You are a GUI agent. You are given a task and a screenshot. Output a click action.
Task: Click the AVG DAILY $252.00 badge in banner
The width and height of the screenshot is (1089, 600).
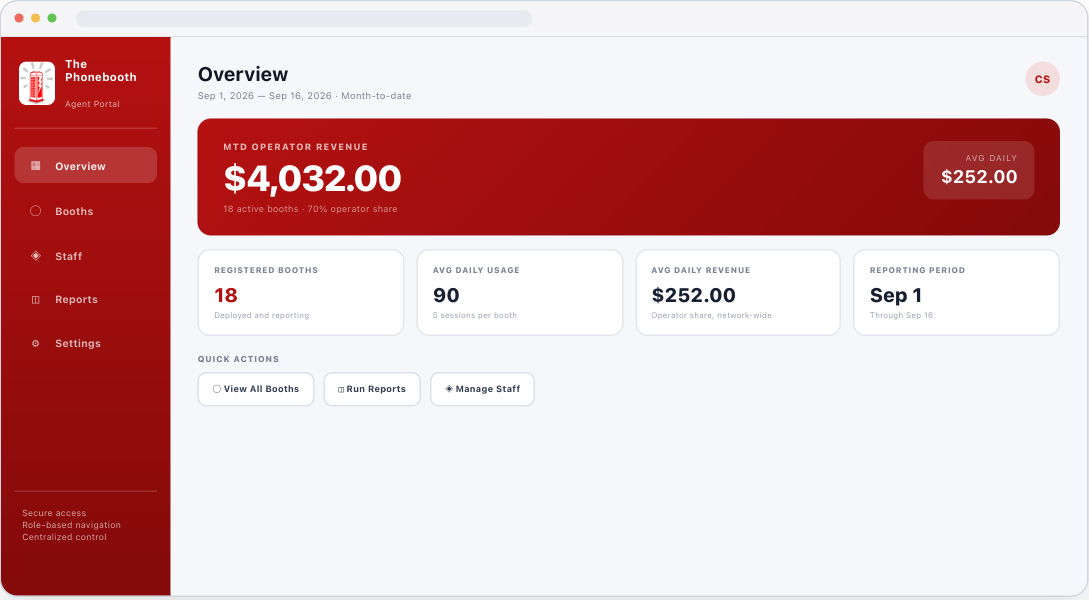pos(979,170)
